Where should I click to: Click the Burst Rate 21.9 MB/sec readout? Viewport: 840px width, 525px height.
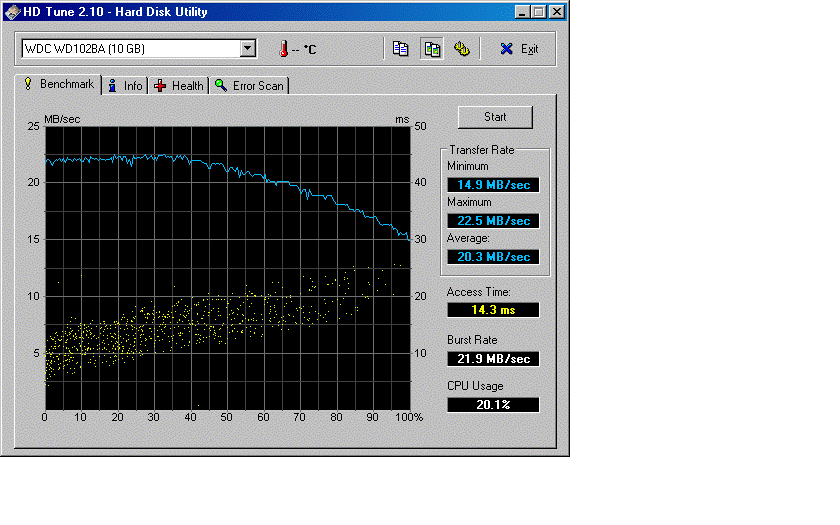click(x=493, y=358)
